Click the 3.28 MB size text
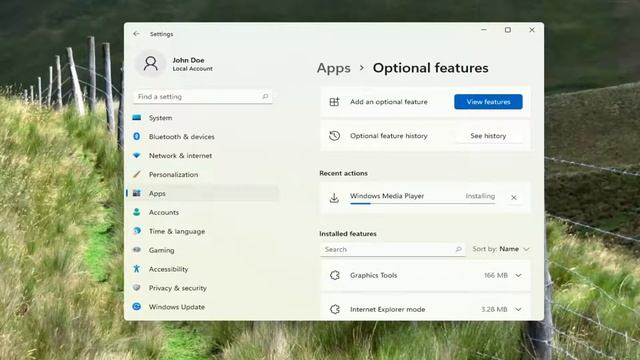This screenshot has width=640, height=360. point(494,309)
